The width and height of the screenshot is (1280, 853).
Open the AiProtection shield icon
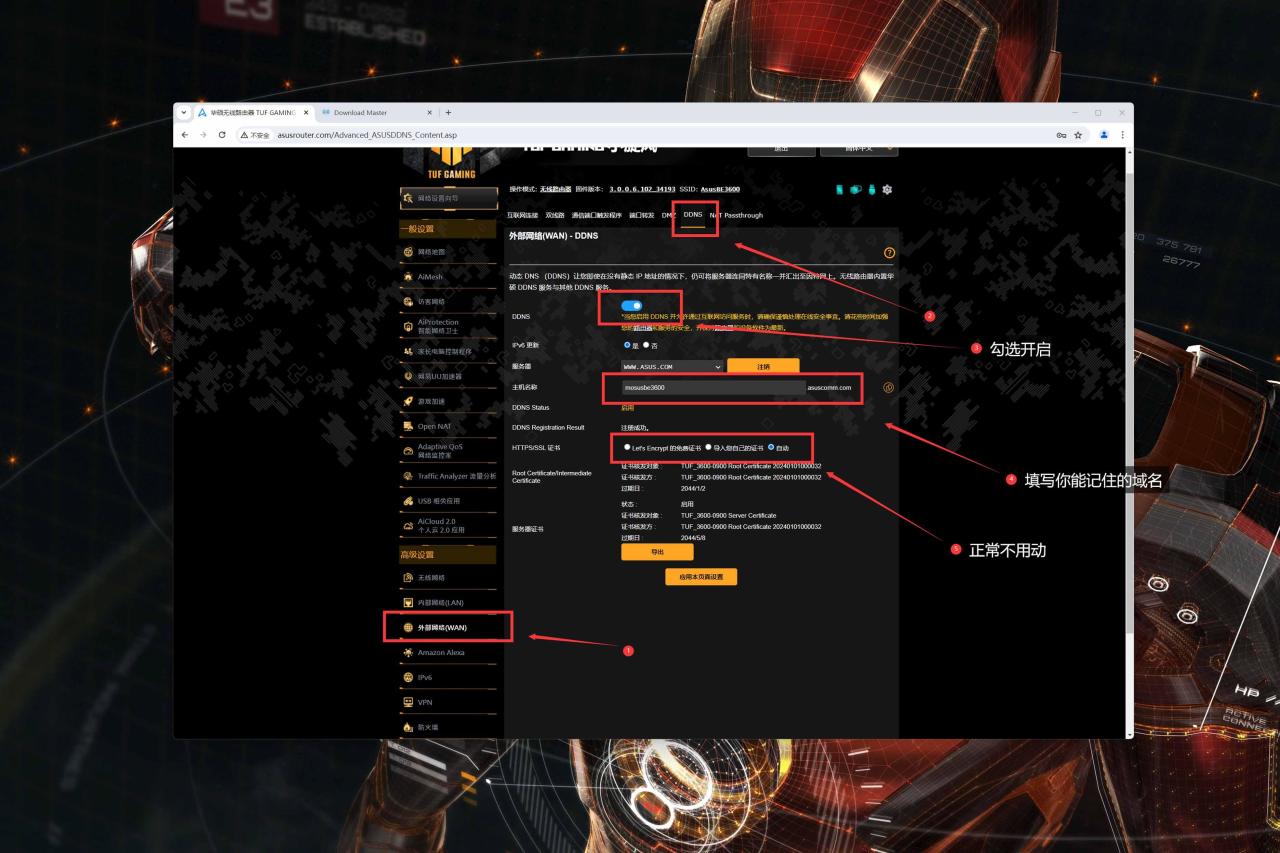point(408,326)
